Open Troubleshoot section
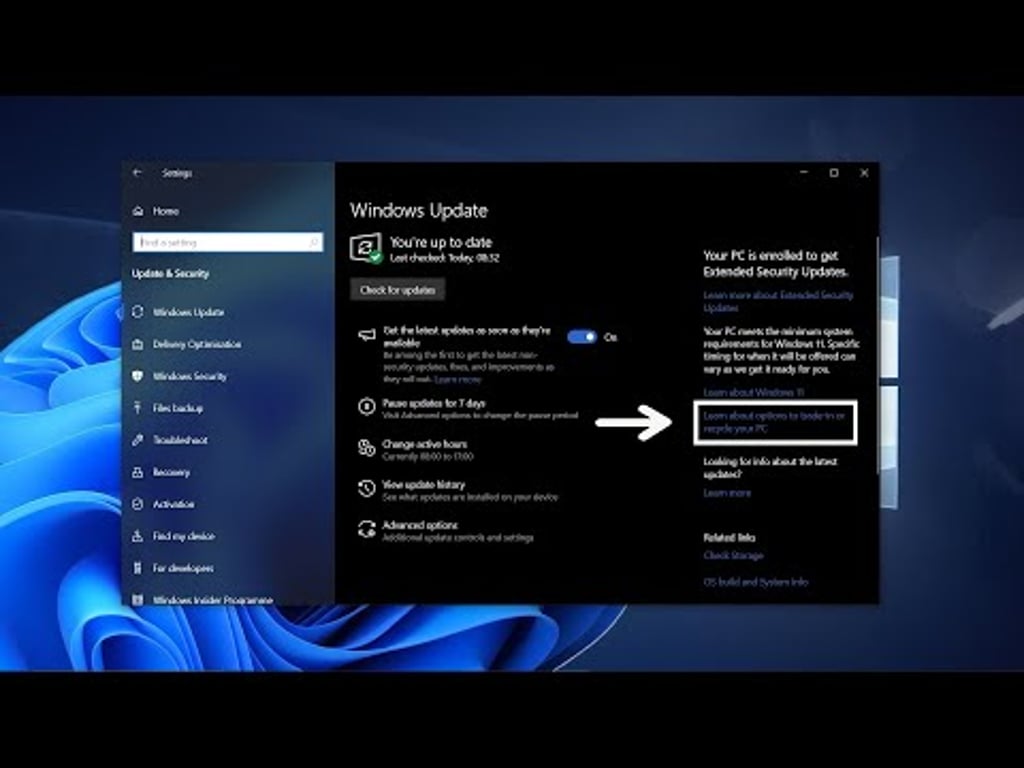Image resolution: width=1024 pixels, height=768 pixels. 180,440
